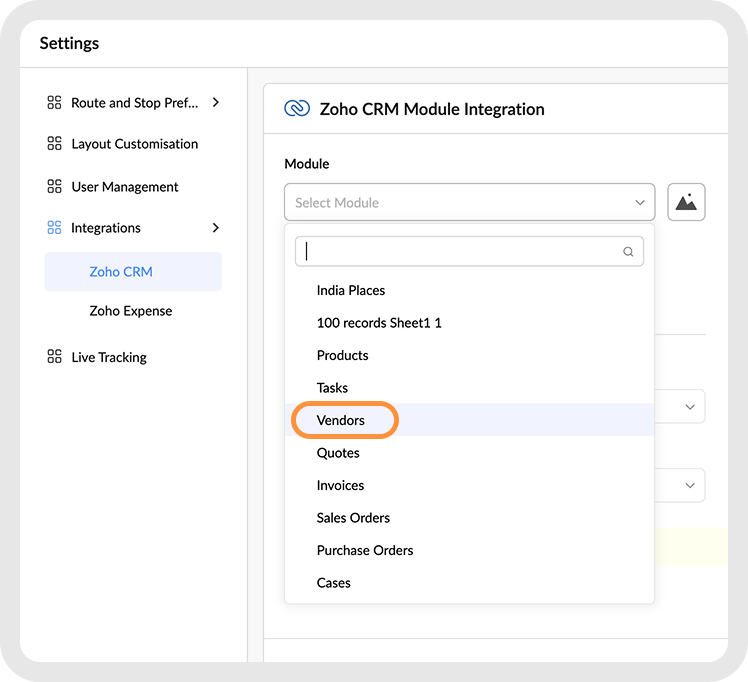This screenshot has height=682, width=748.
Task: Click the image icon button beside module selector
Action: [686, 202]
